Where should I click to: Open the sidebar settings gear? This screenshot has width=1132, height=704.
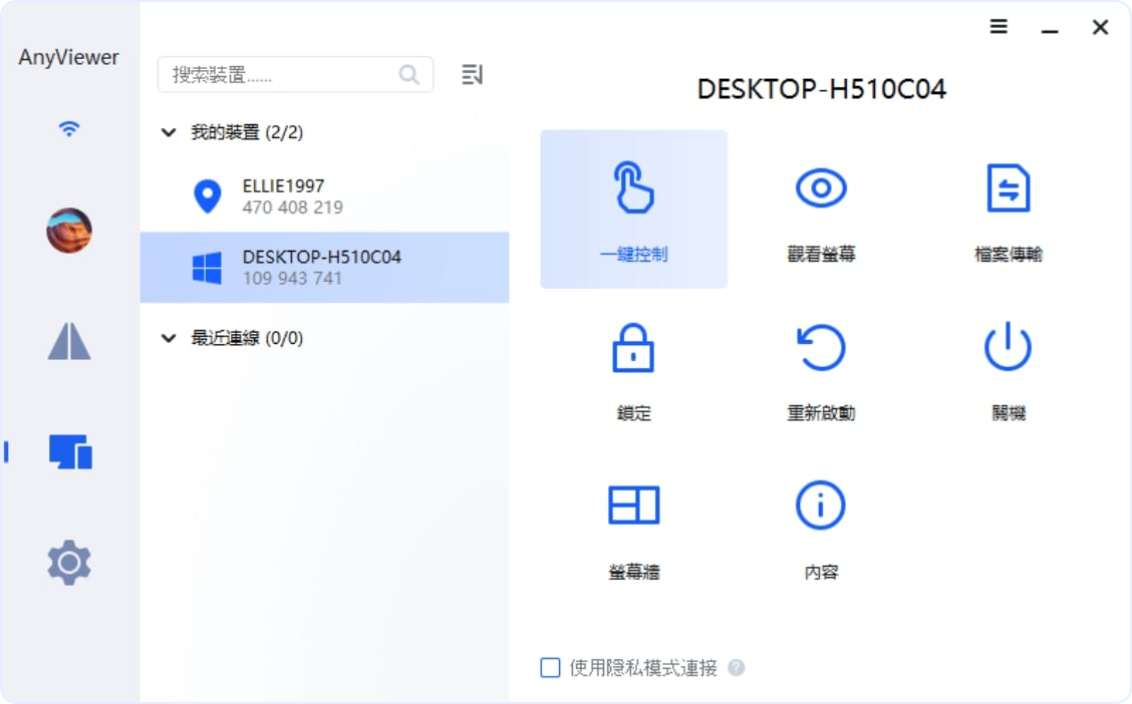69,562
